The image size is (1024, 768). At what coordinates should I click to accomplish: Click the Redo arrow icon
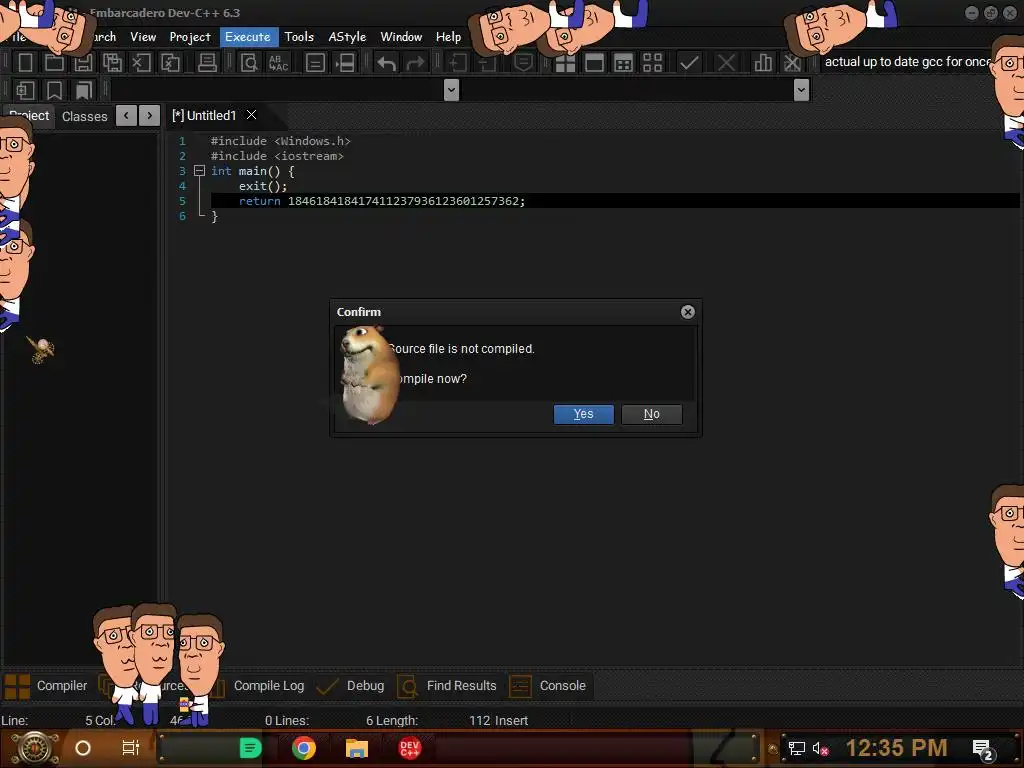coord(415,63)
